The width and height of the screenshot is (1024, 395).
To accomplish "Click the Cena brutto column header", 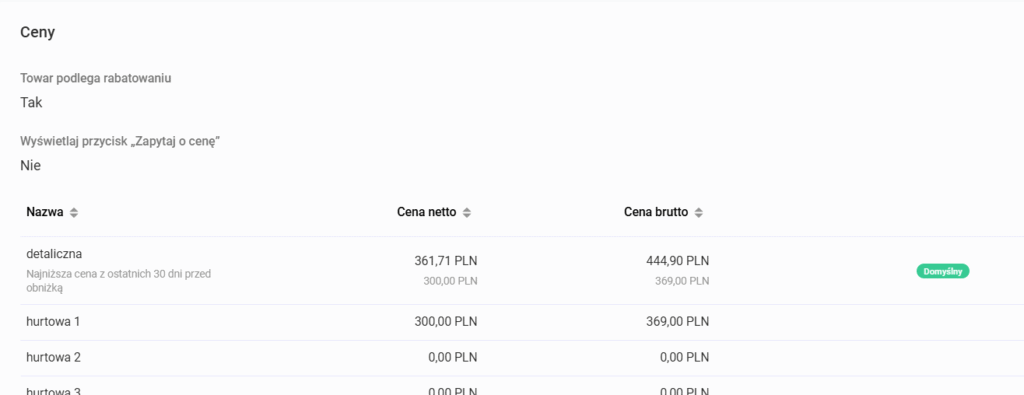I will point(656,212).
